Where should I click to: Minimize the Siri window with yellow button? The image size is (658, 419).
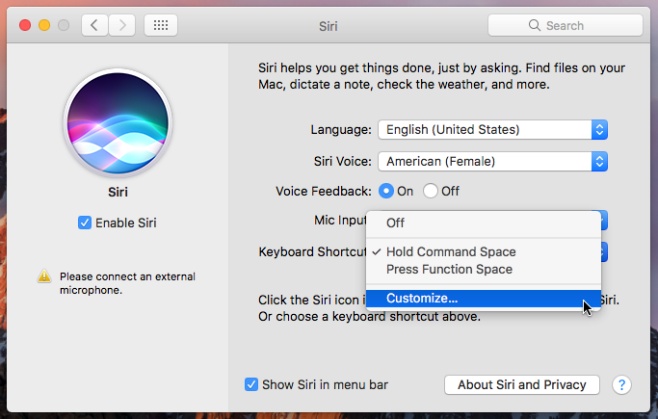(44, 25)
